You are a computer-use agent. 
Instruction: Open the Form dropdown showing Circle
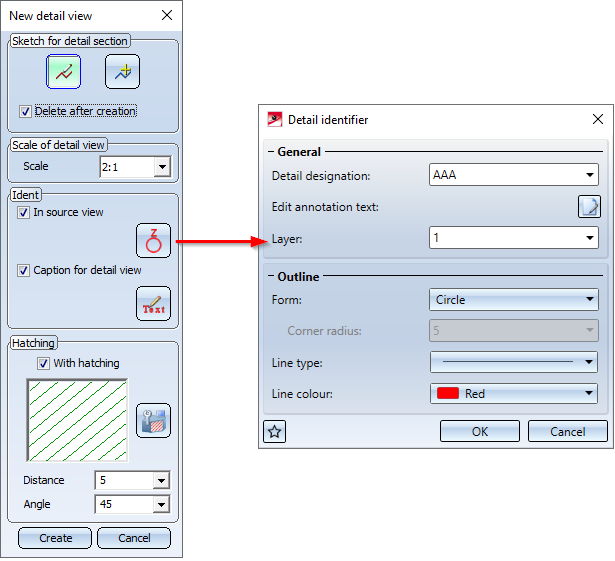point(514,300)
